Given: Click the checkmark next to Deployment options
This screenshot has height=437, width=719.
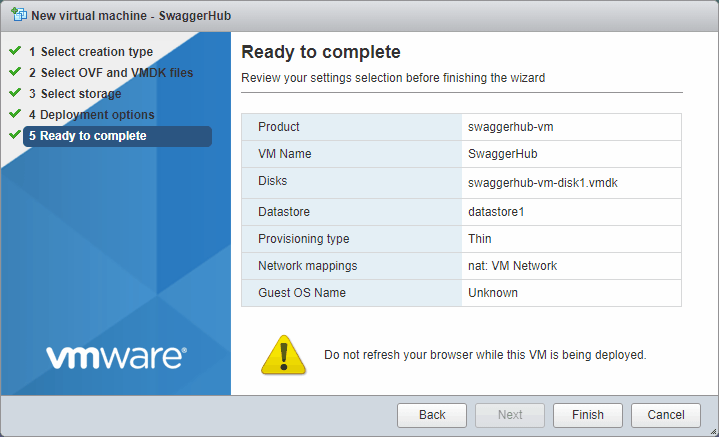Looking at the screenshot, I should click(14, 114).
